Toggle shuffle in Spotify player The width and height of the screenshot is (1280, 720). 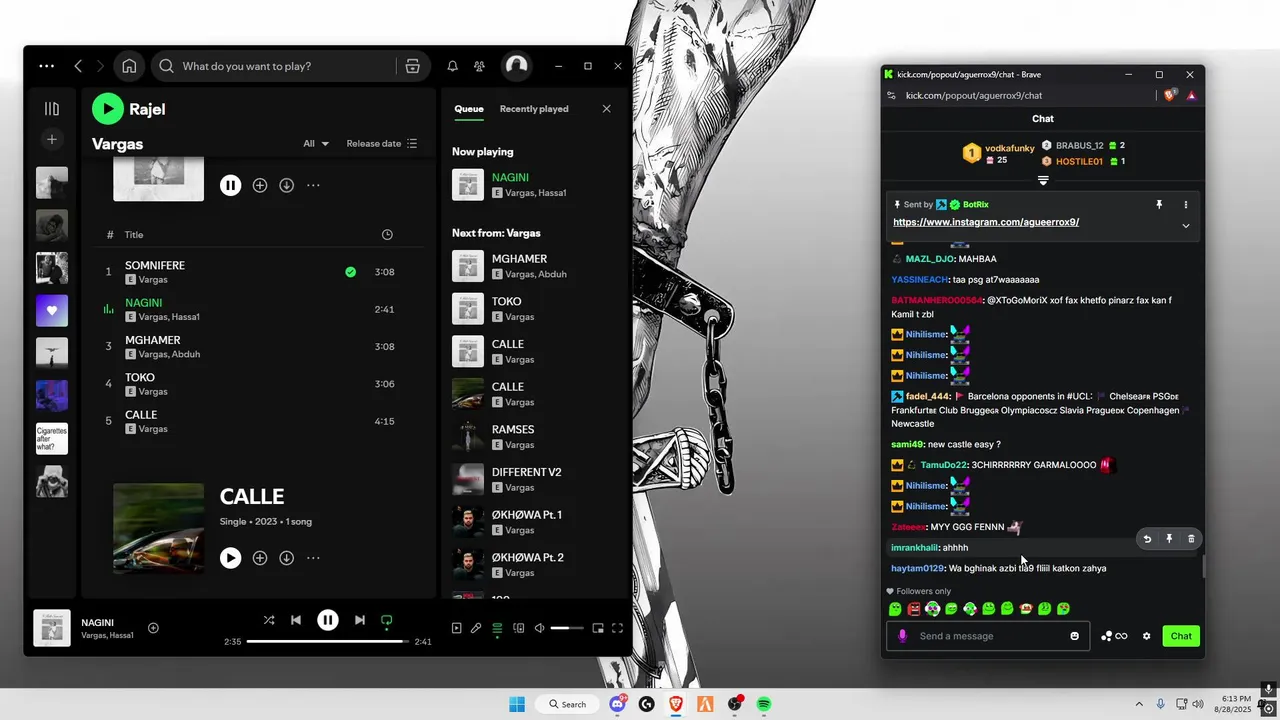[269, 620]
